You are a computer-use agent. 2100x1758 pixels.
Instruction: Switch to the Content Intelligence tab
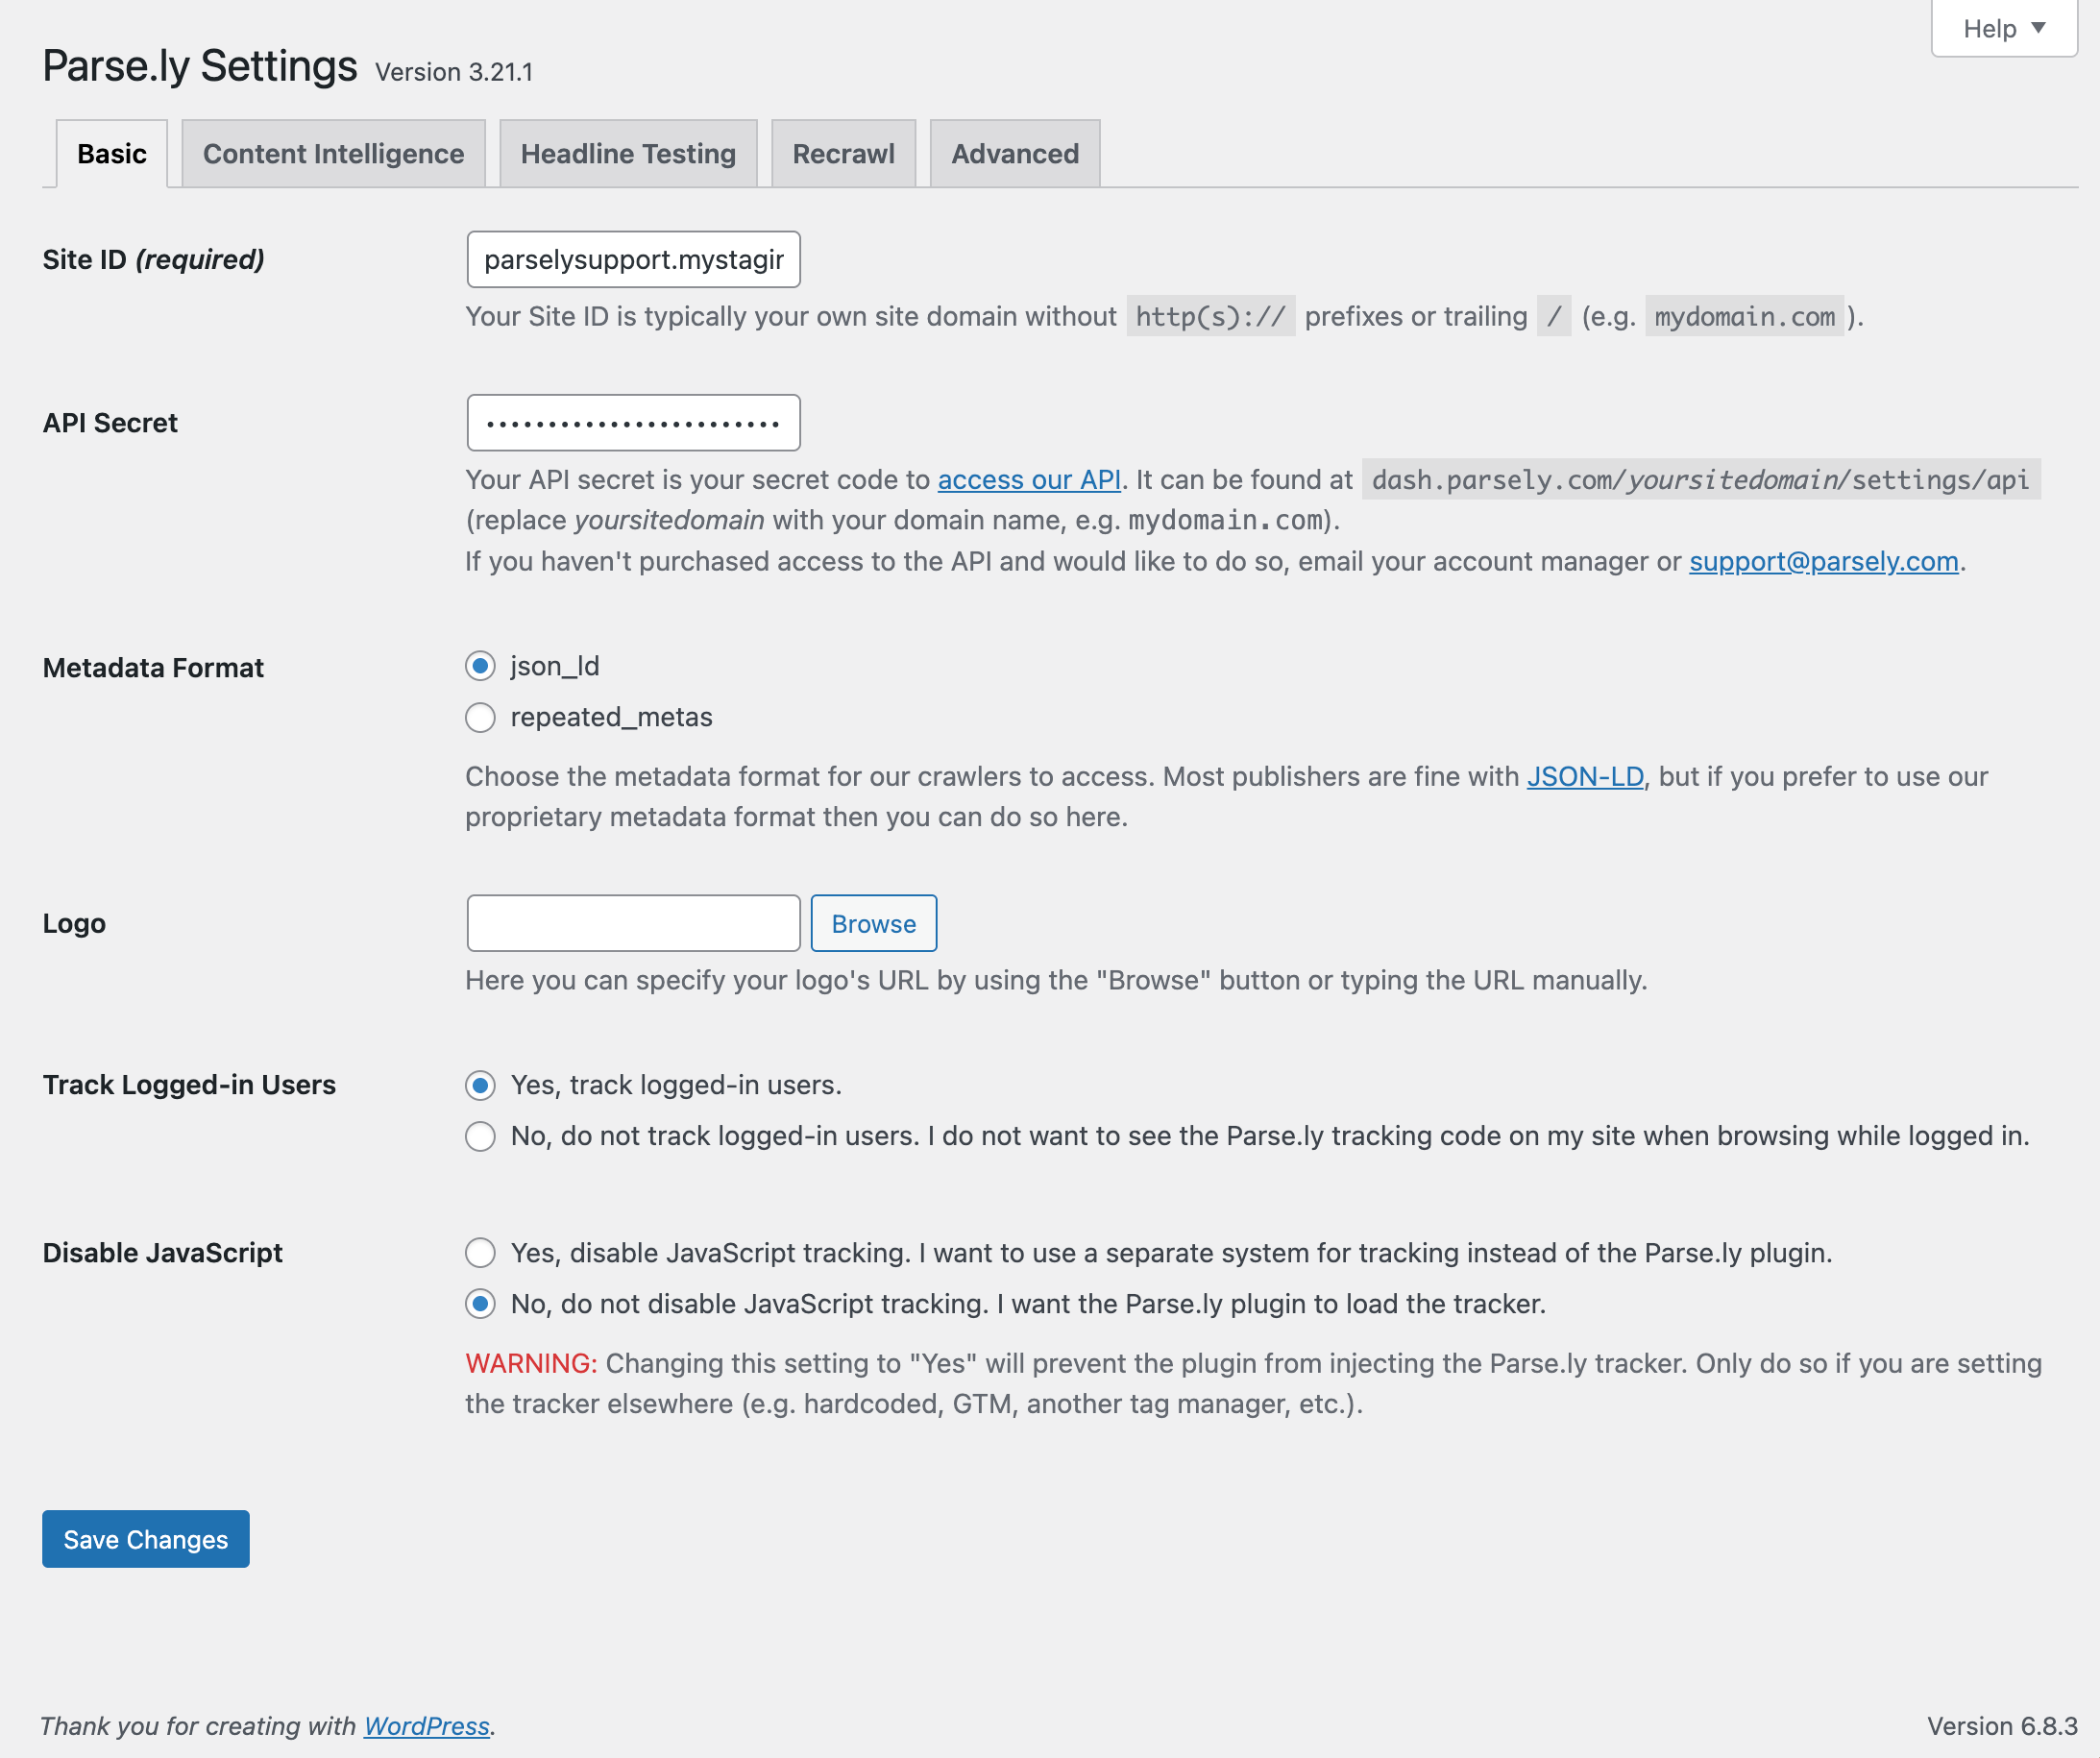(333, 154)
